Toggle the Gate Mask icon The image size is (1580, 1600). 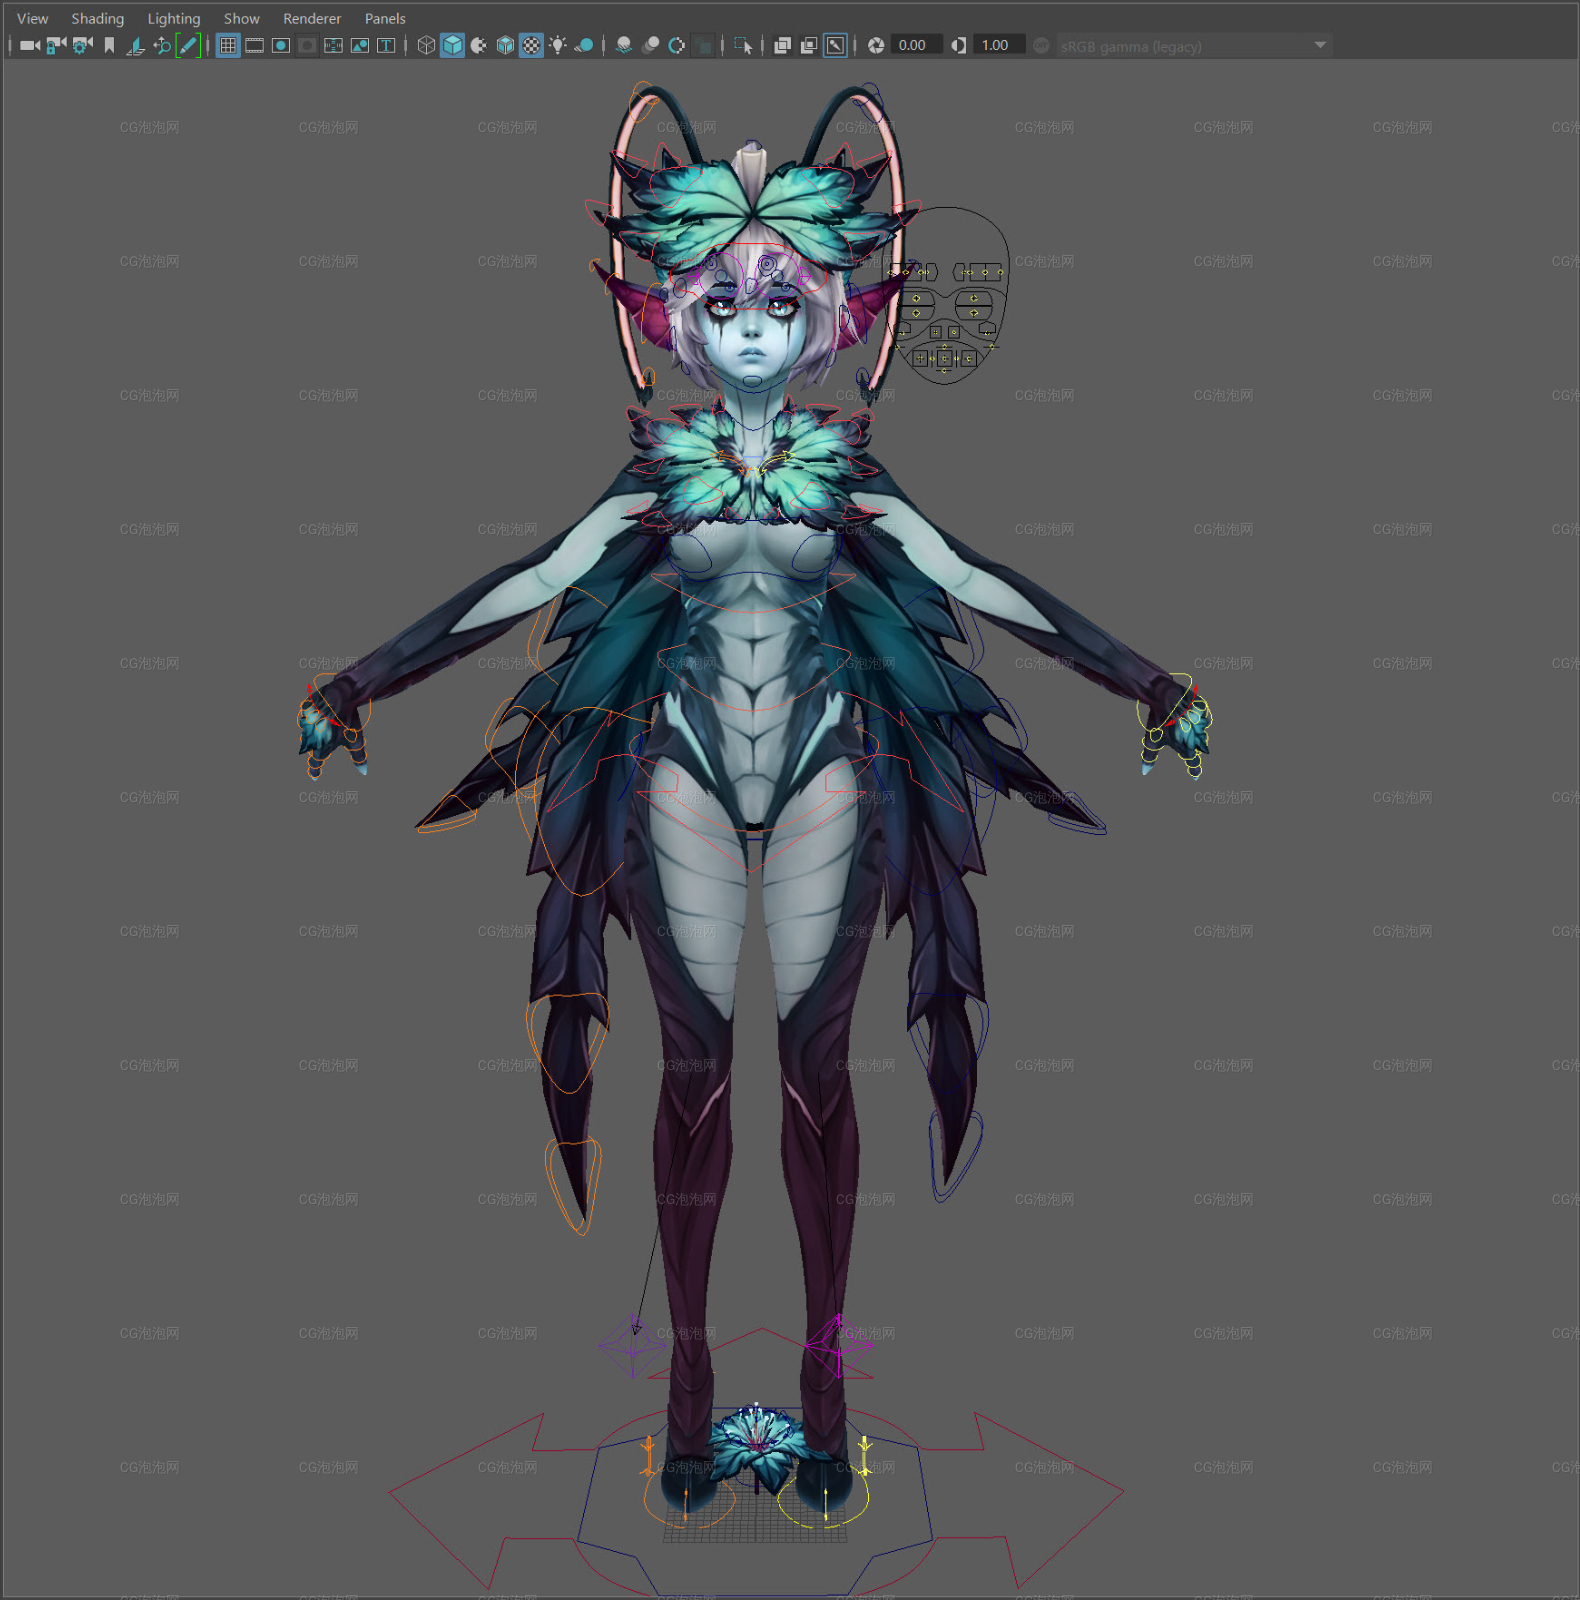(307, 45)
